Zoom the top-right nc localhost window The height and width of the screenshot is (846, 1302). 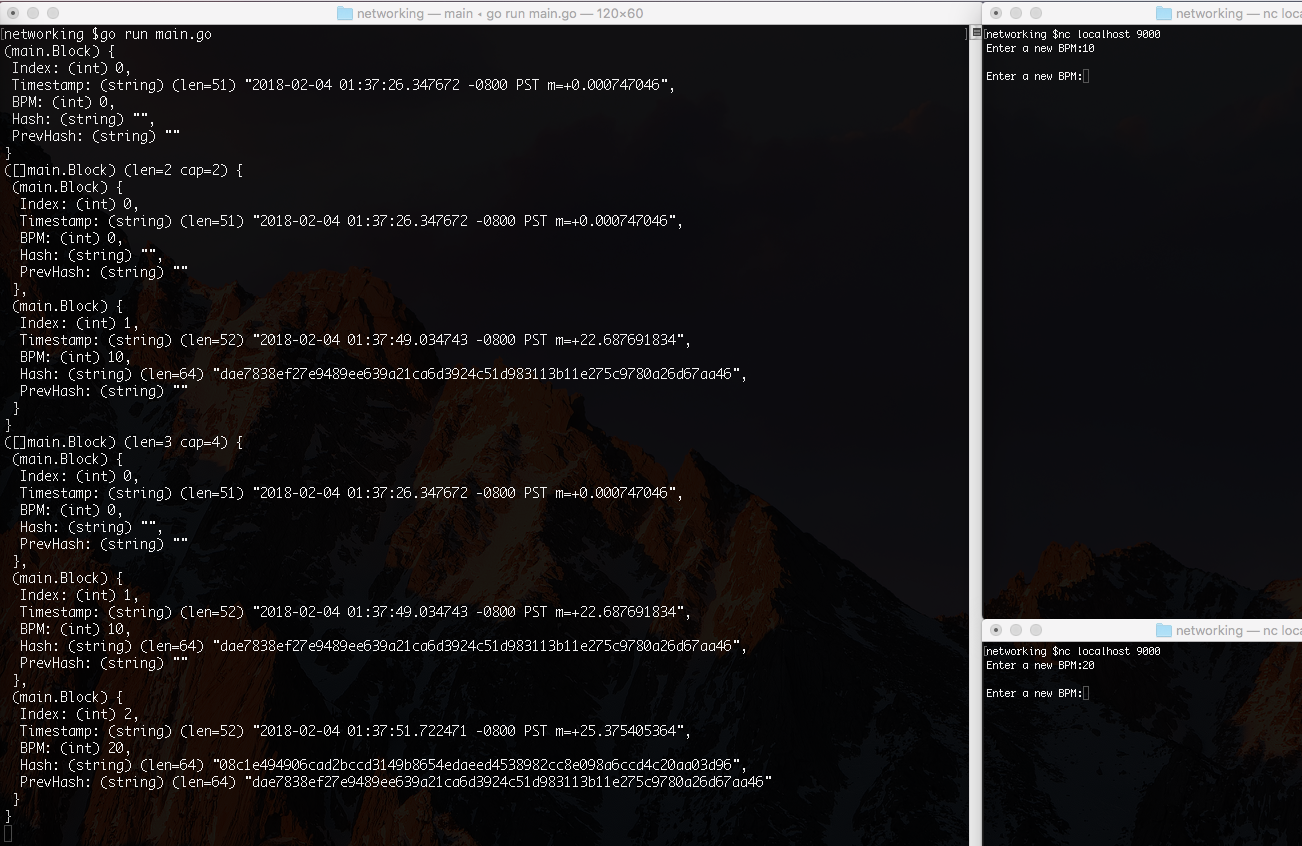pyautogui.click(x=1036, y=13)
